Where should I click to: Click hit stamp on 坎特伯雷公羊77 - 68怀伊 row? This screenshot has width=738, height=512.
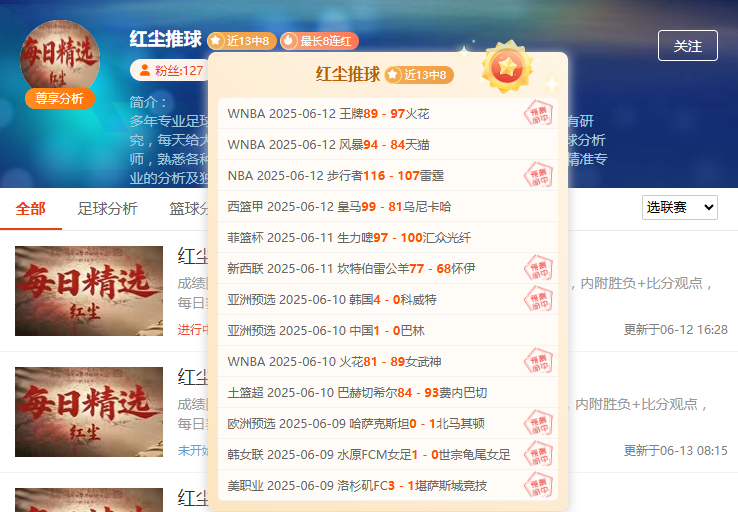(538, 269)
